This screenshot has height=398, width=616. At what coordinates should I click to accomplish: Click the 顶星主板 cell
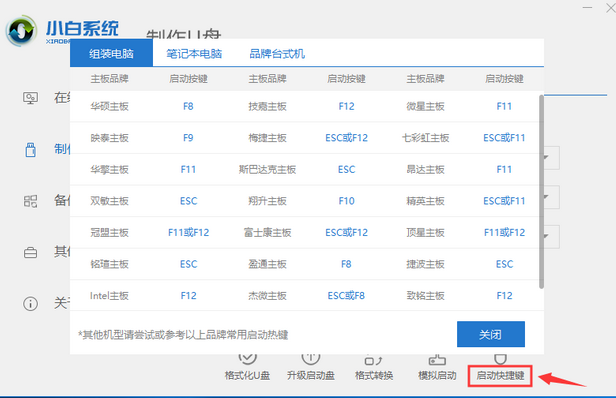pos(425,233)
